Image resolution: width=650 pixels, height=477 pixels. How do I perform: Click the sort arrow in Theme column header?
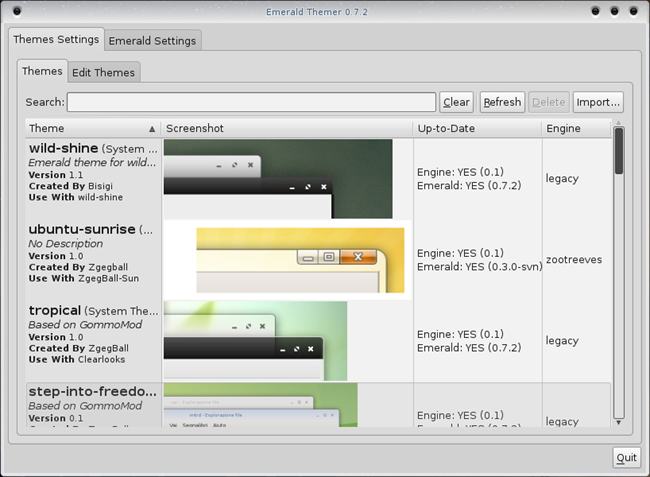click(x=152, y=129)
